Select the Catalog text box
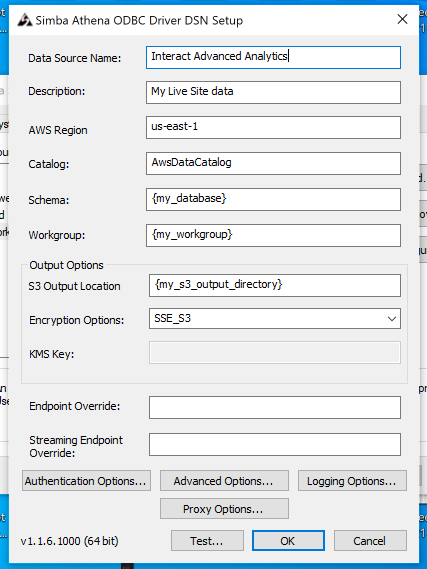The image size is (427, 569). tap(273, 163)
